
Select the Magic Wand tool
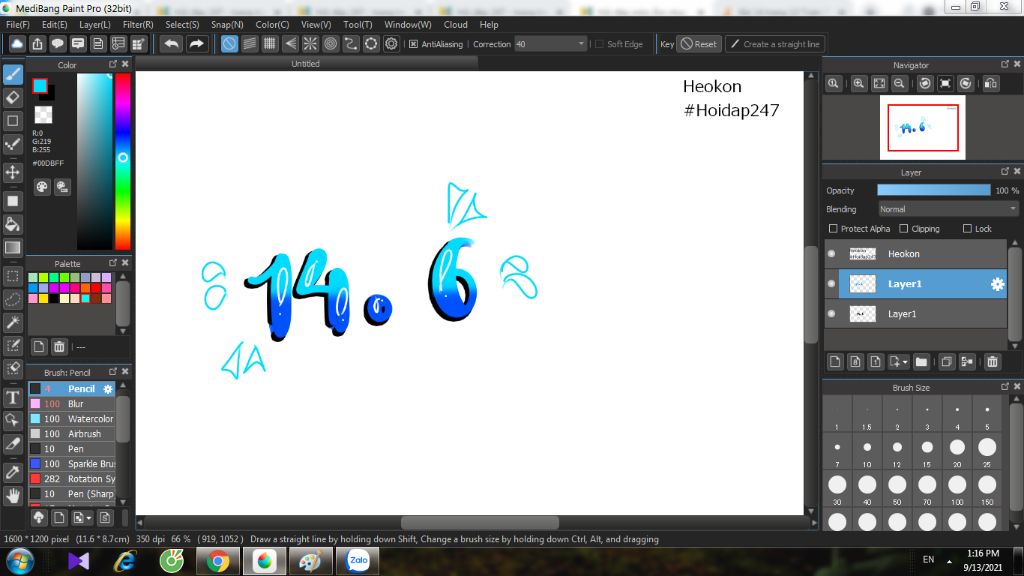click(x=13, y=322)
